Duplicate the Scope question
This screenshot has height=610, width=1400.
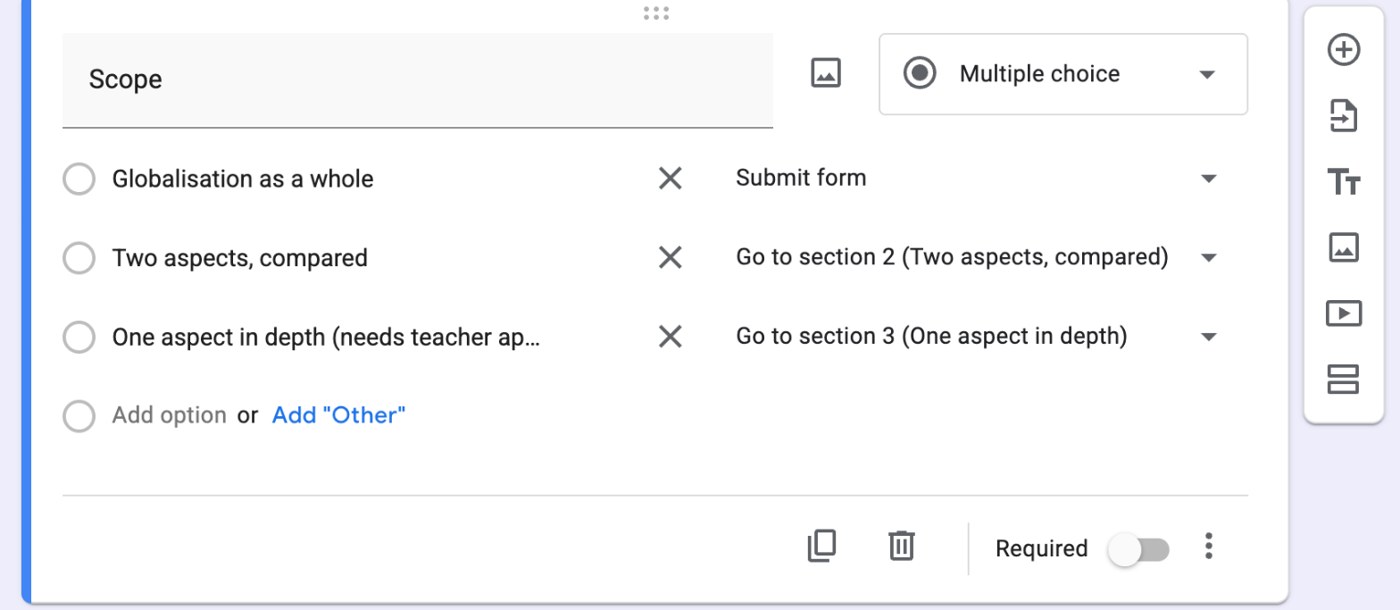[821, 546]
